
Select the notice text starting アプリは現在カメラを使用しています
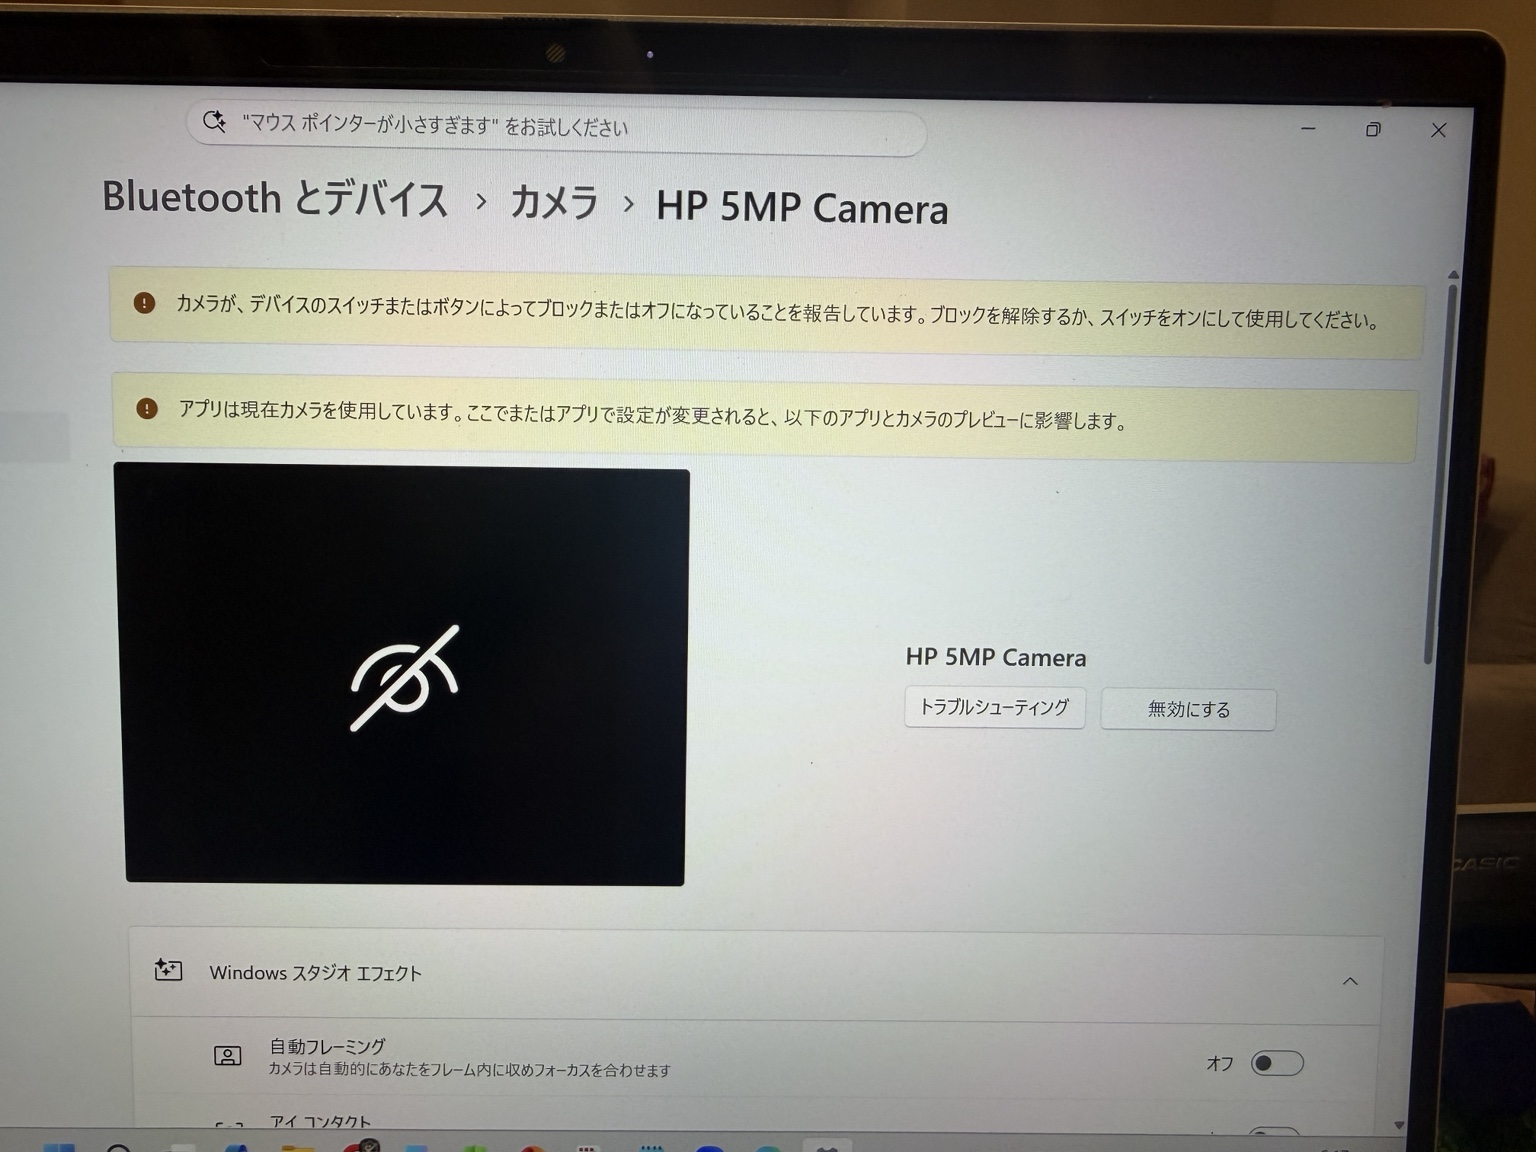(x=652, y=415)
